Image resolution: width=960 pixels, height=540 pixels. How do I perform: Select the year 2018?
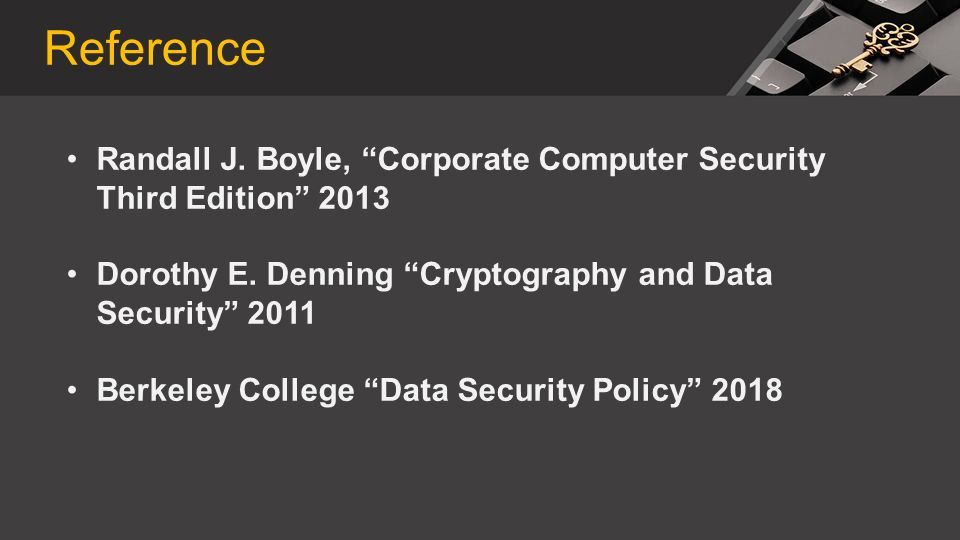pyautogui.click(x=747, y=390)
